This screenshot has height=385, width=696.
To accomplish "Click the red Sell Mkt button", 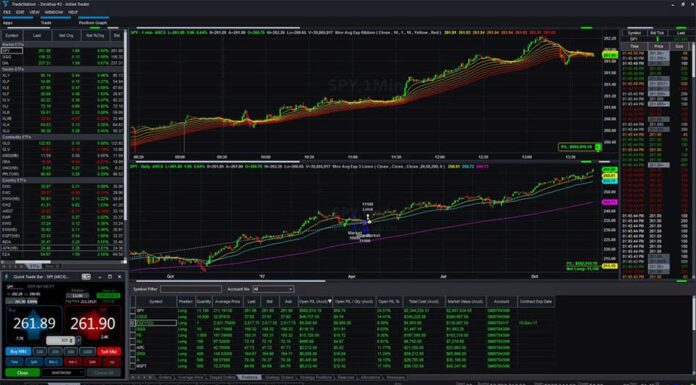I will [109, 351].
